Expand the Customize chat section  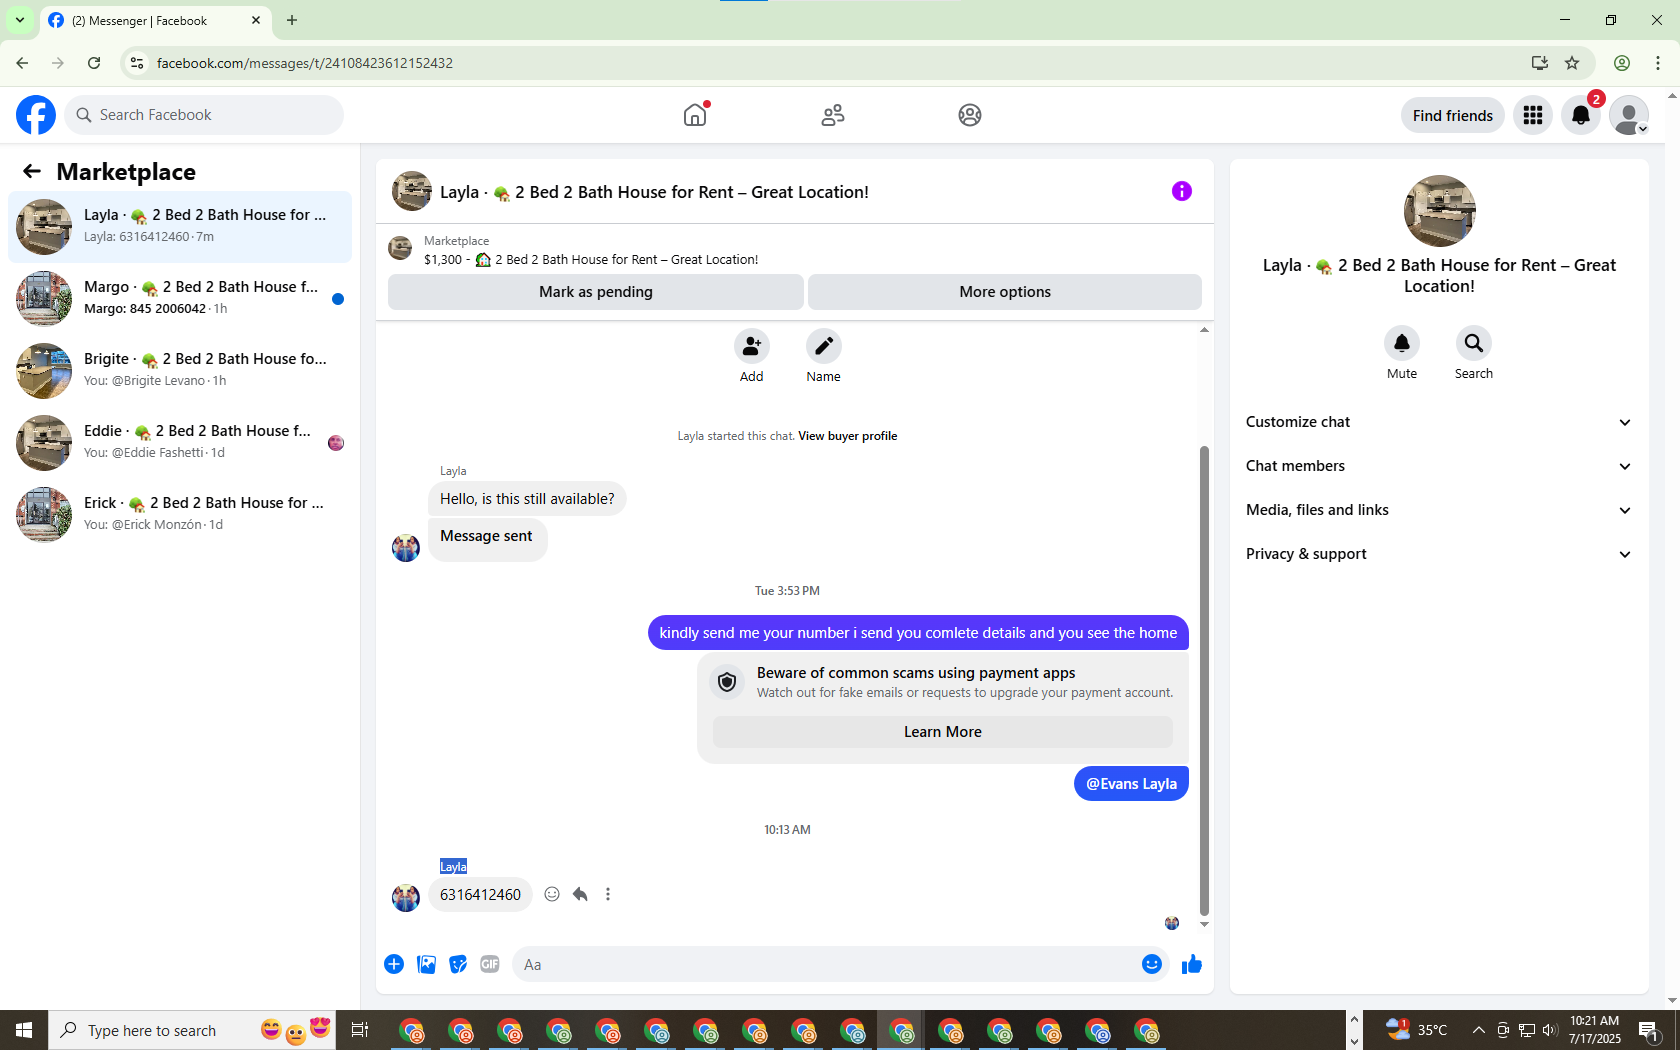coord(1439,422)
